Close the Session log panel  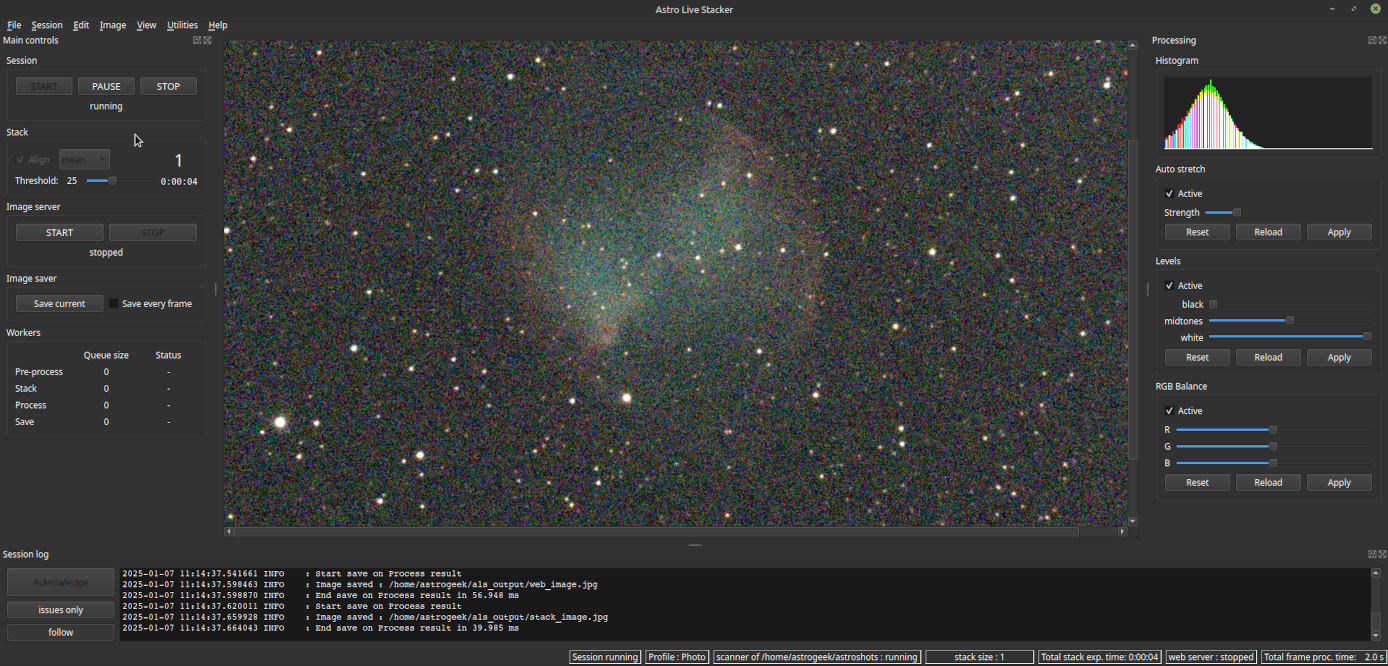(1381, 554)
